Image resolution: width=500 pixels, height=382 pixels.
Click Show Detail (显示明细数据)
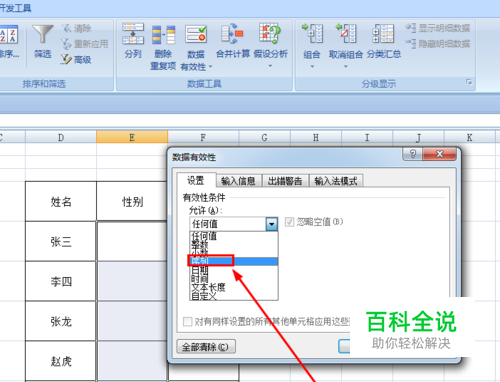point(438,28)
